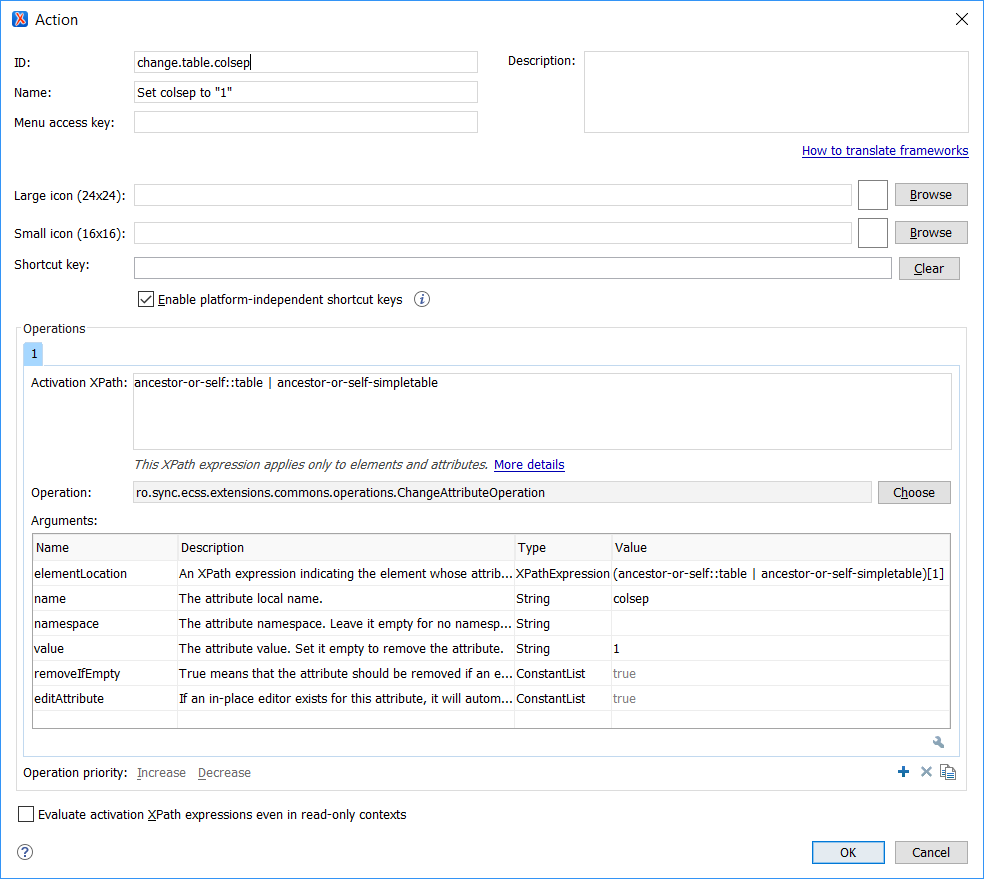The height and width of the screenshot is (879, 984).
Task: Open the removeIfEmpty value list
Action: (x=780, y=674)
